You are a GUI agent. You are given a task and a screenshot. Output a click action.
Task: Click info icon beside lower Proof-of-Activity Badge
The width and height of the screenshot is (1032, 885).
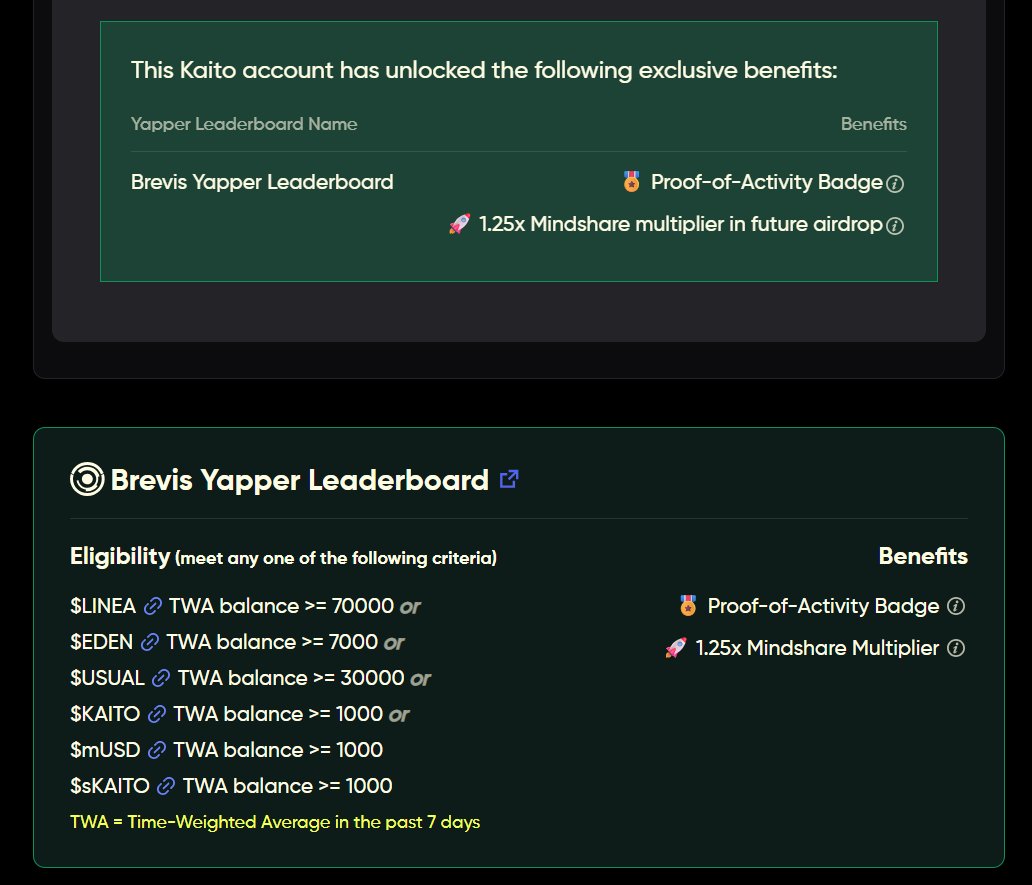coord(956,606)
